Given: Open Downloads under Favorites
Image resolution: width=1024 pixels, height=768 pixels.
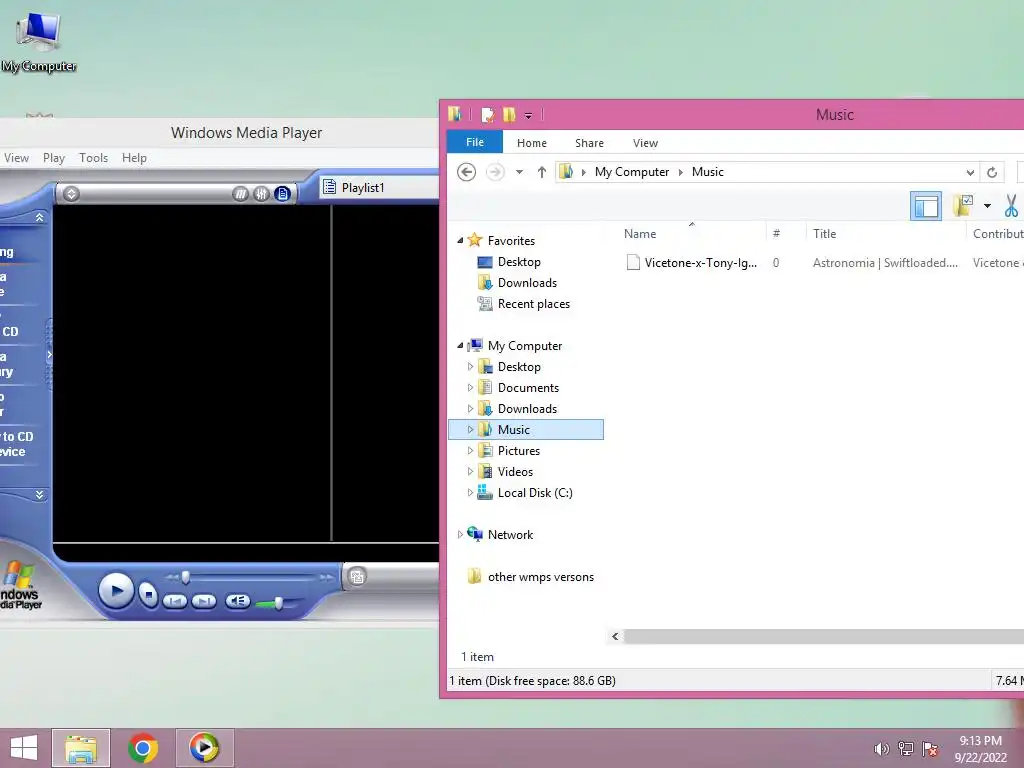Looking at the screenshot, I should [527, 283].
